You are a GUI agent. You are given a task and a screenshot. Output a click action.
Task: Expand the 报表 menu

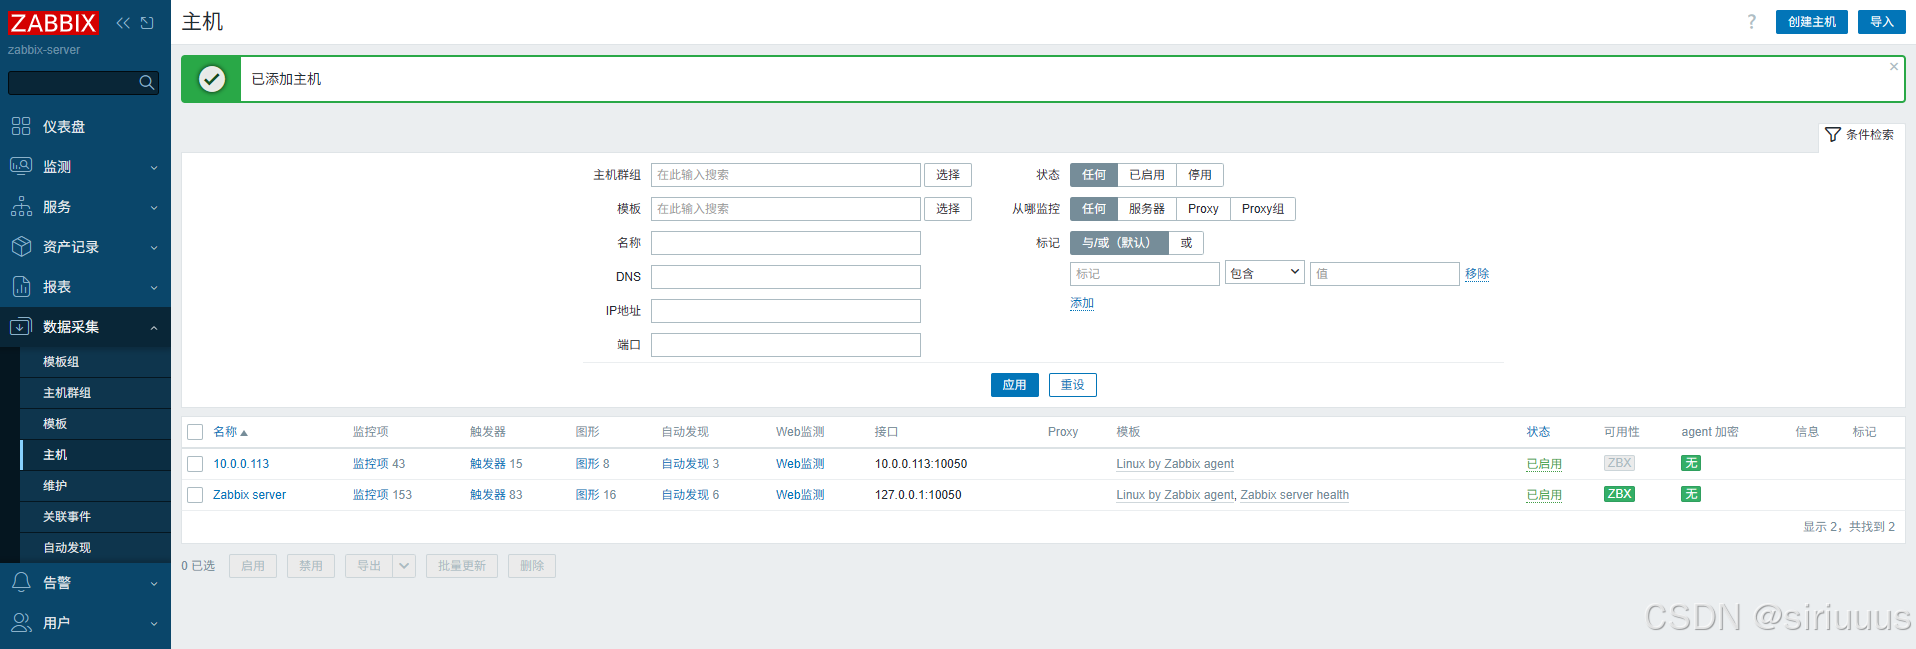click(x=85, y=287)
